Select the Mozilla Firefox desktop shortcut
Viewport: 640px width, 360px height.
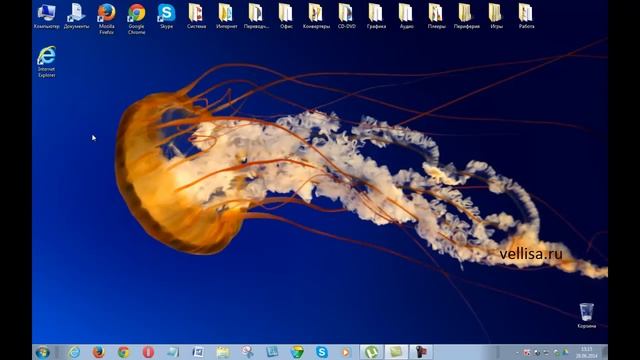107,18
